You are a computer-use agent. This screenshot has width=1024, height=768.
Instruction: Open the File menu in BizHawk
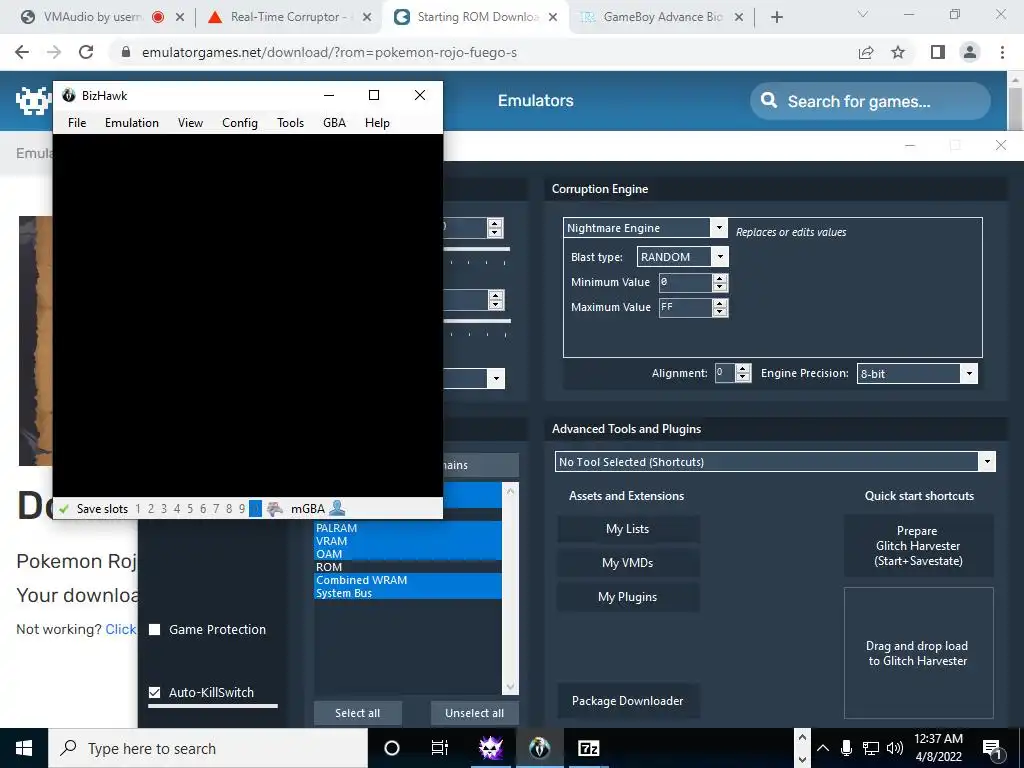tap(77, 123)
